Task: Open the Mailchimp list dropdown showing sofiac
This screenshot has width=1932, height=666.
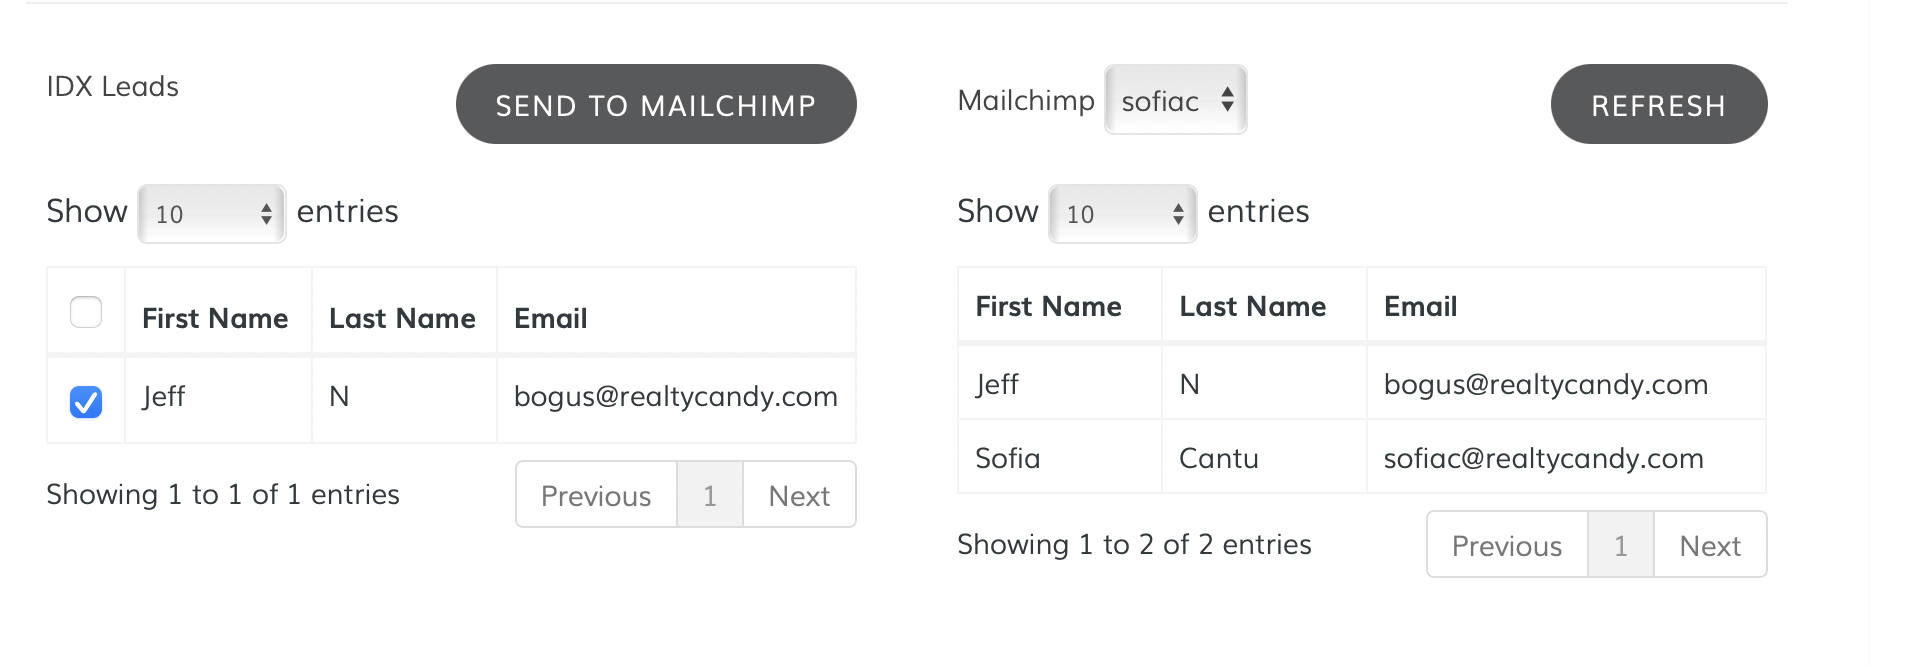Action: coord(1175,100)
